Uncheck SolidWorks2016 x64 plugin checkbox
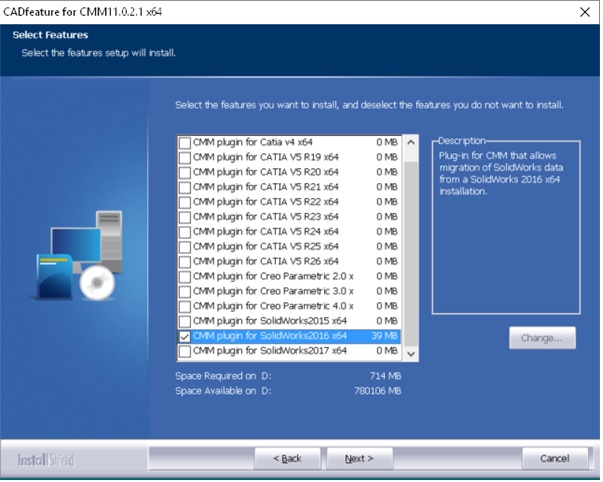Image resolution: width=603 pixels, height=482 pixels. [x=185, y=337]
